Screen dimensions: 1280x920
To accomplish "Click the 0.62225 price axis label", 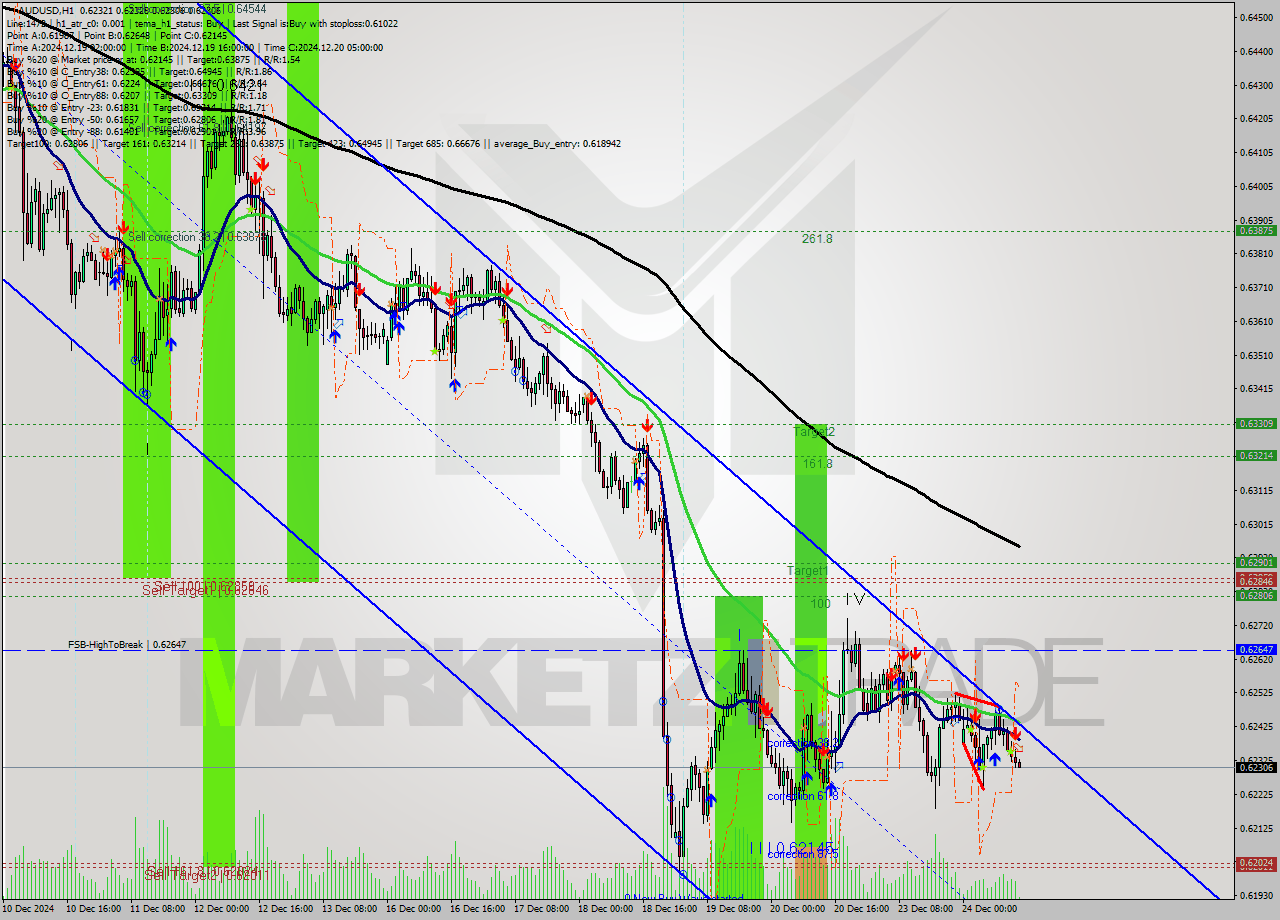I will pos(1257,794).
